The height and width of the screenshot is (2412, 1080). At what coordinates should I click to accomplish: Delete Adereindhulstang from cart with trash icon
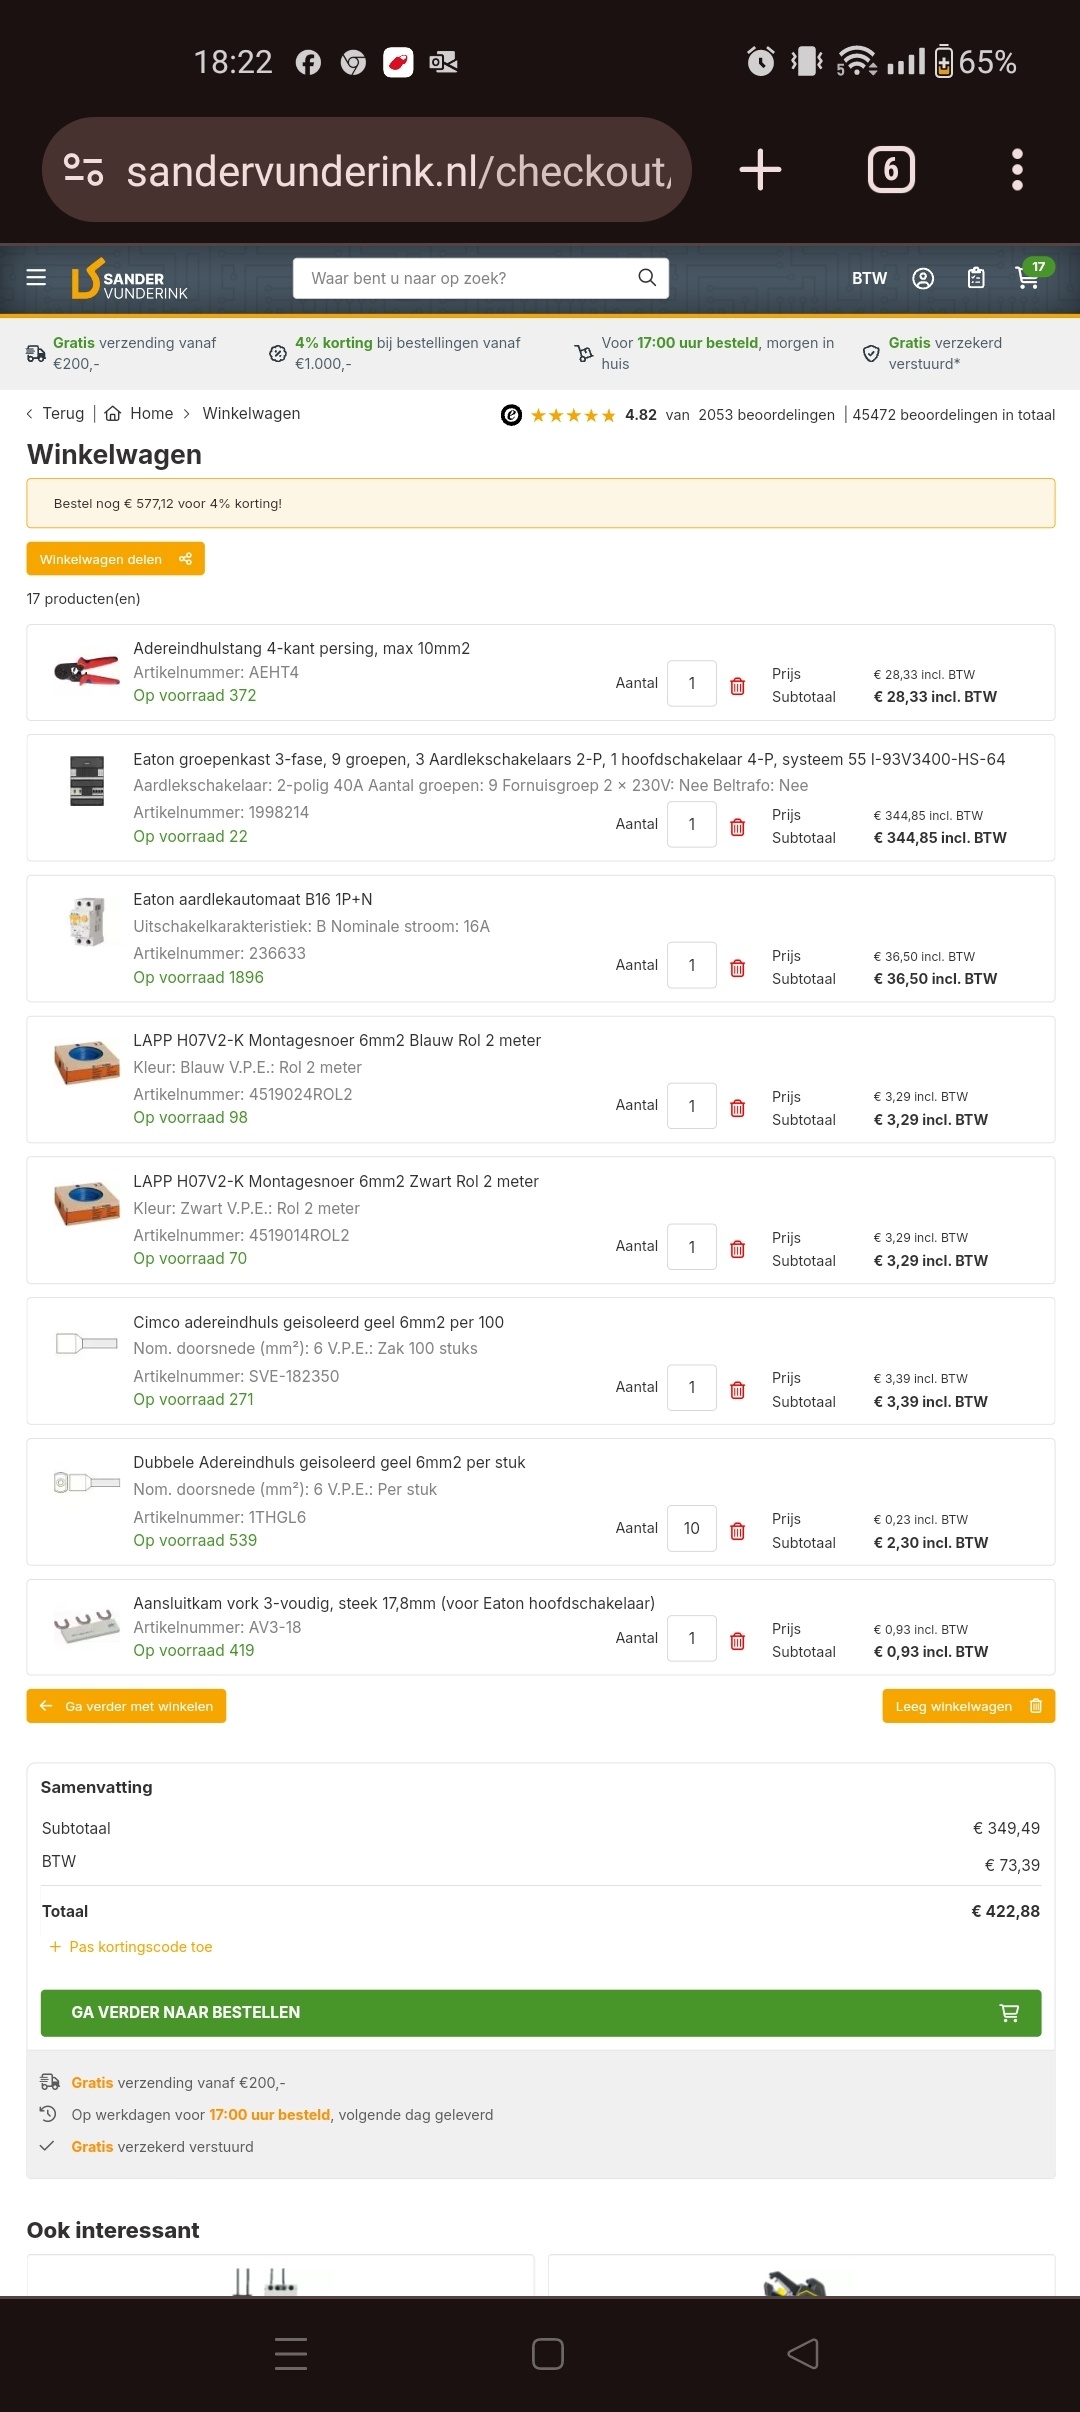pos(738,686)
